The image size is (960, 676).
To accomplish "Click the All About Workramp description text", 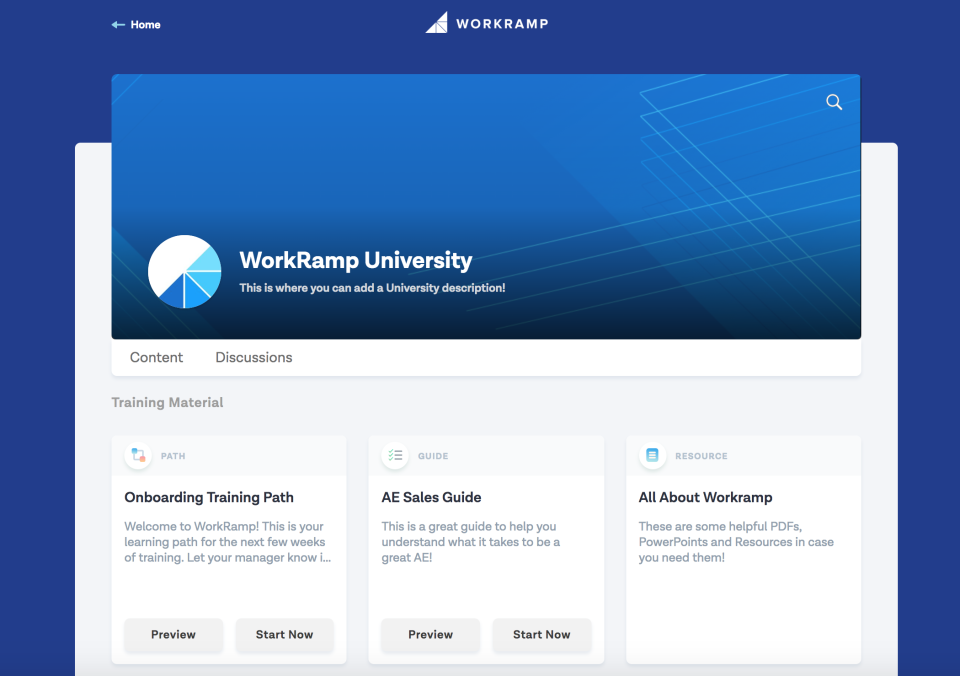I will click(x=736, y=542).
